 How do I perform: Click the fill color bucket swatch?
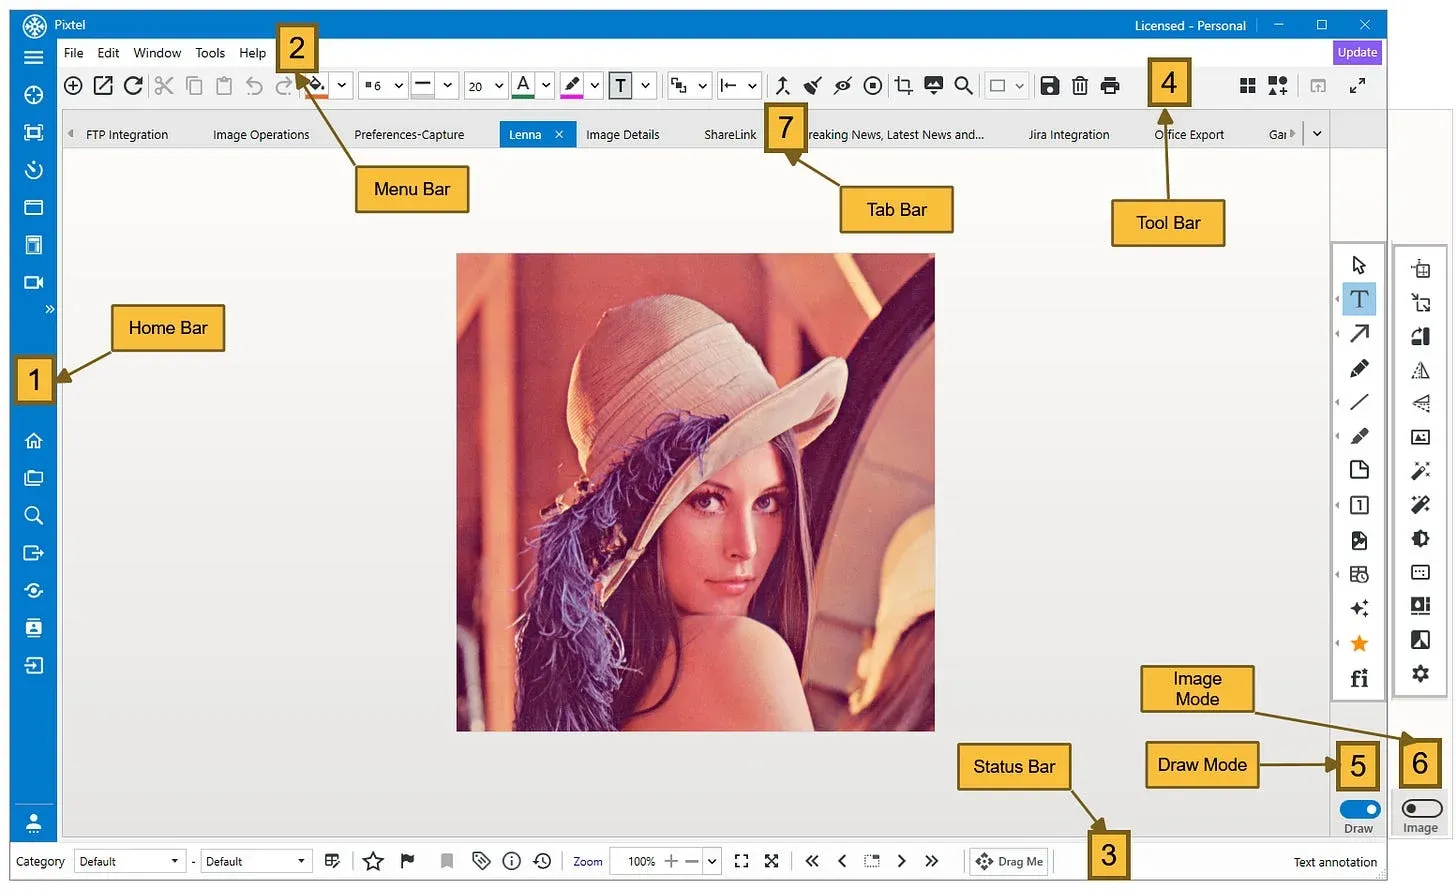316,86
